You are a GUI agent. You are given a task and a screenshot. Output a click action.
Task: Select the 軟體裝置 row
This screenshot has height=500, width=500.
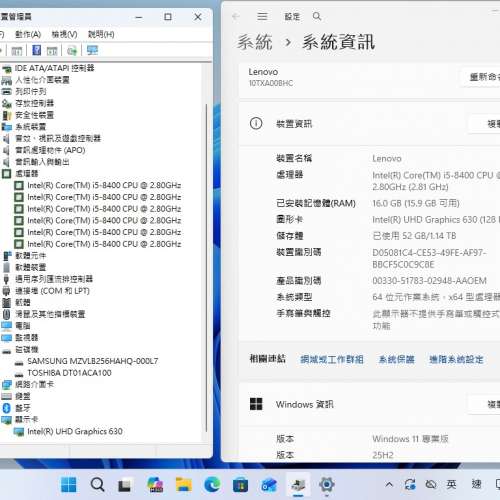31,268
